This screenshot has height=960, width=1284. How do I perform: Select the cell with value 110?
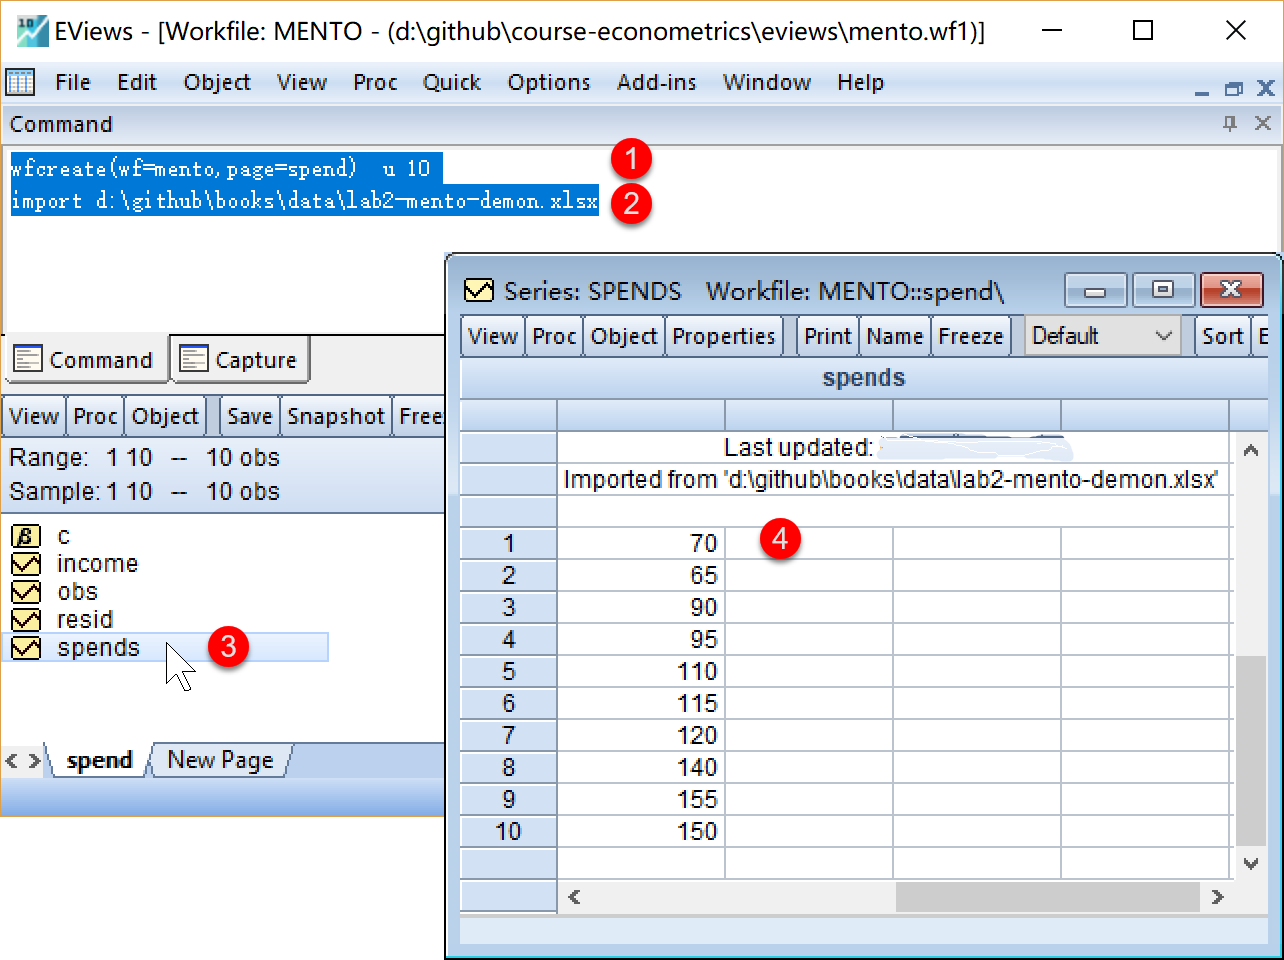click(x=641, y=671)
